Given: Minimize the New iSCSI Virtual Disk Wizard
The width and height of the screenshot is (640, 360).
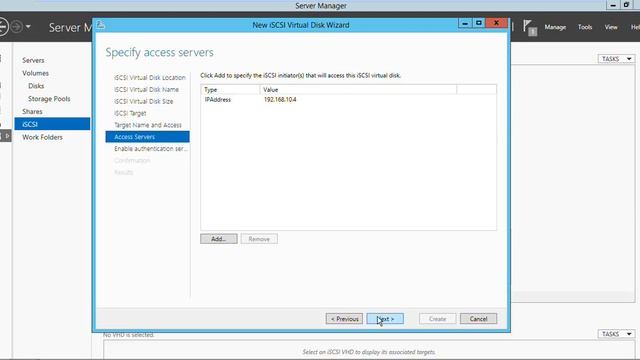Looking at the screenshot, I should pos(464,23).
